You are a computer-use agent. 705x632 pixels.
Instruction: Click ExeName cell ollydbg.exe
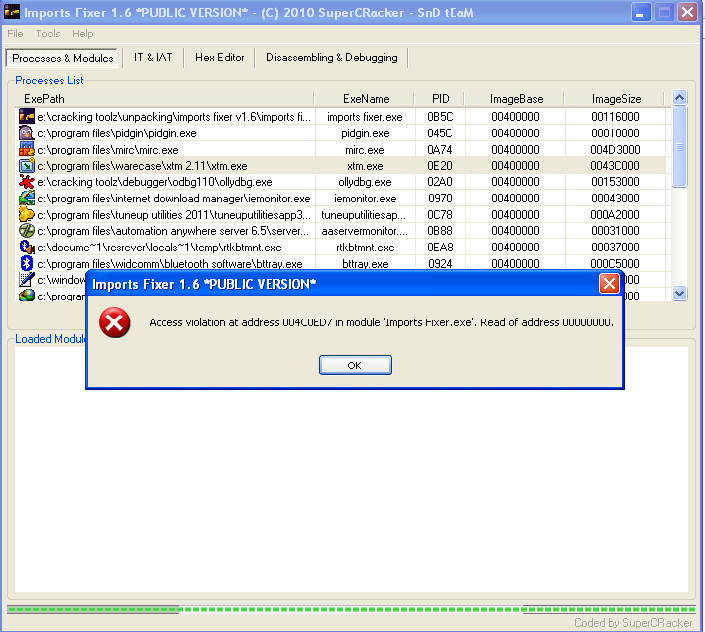coord(365,182)
